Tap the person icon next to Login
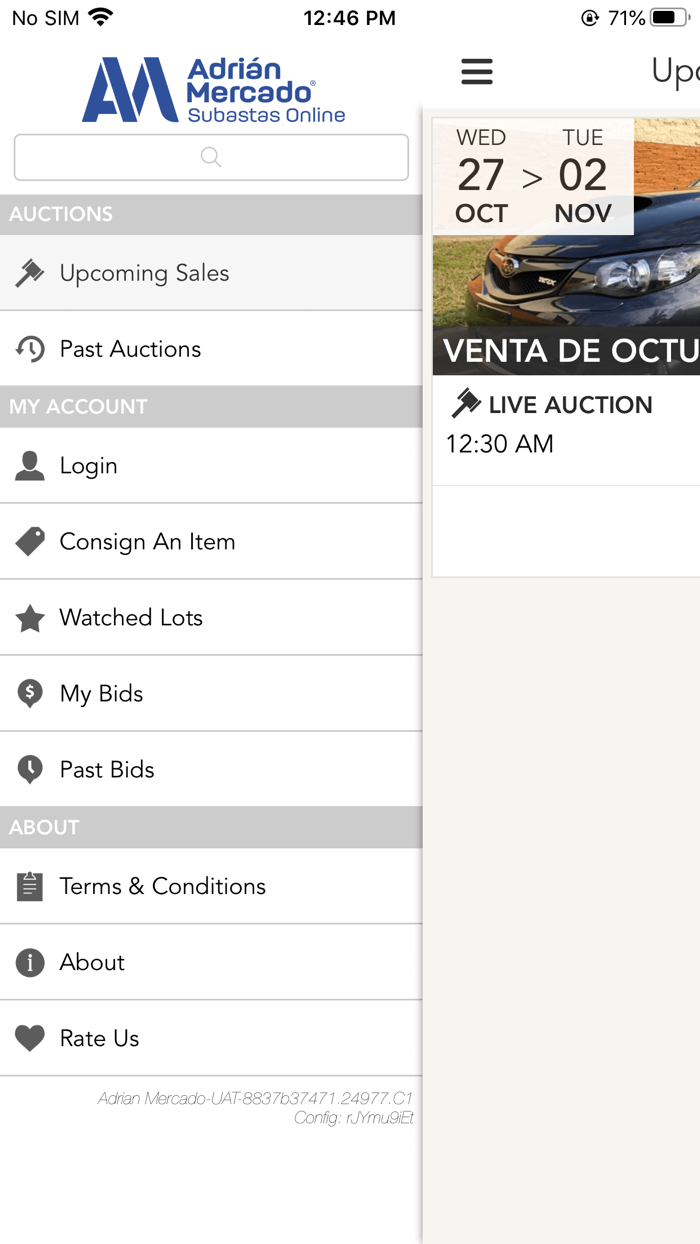 (x=30, y=466)
